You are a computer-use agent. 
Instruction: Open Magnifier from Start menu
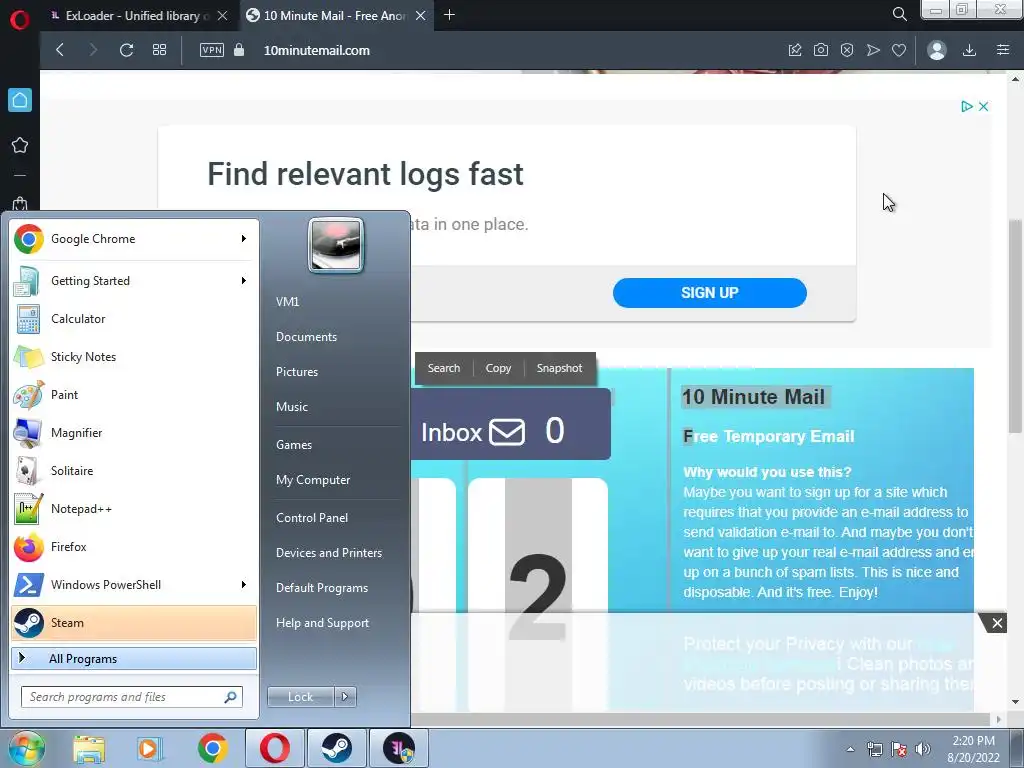(x=134, y=432)
